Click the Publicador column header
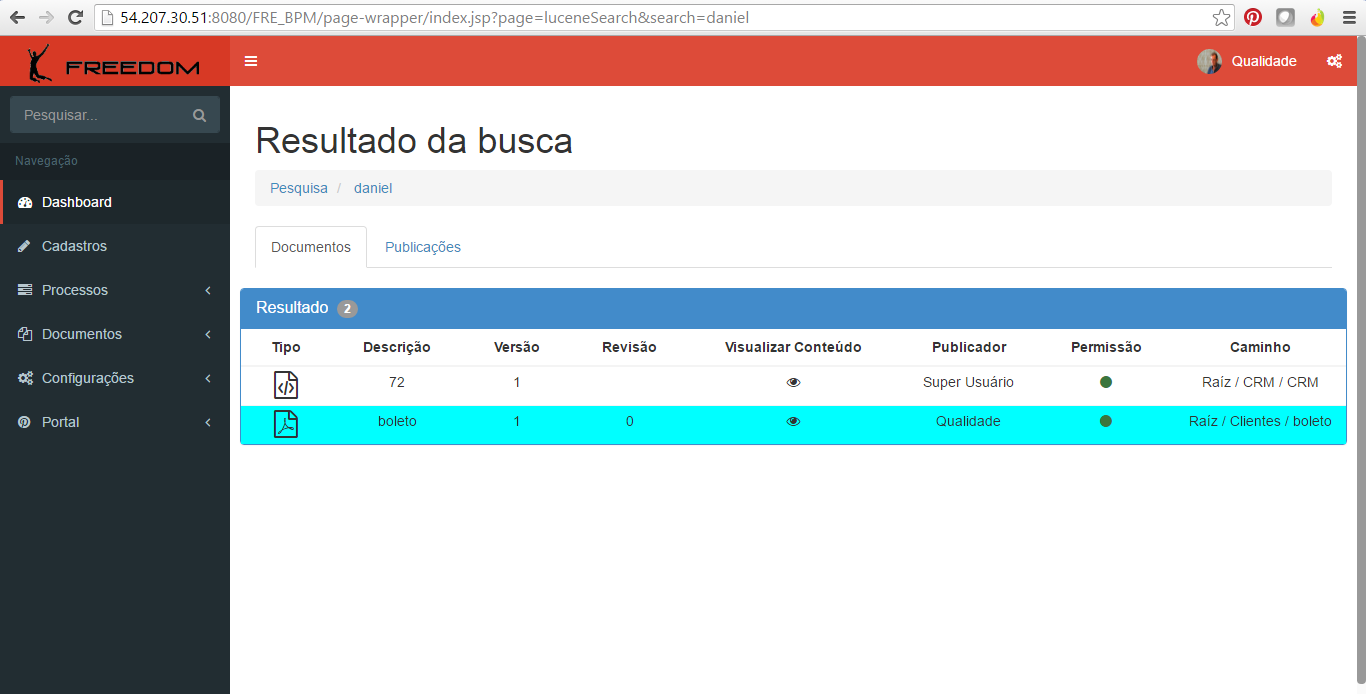This screenshot has width=1366, height=694. [969, 347]
